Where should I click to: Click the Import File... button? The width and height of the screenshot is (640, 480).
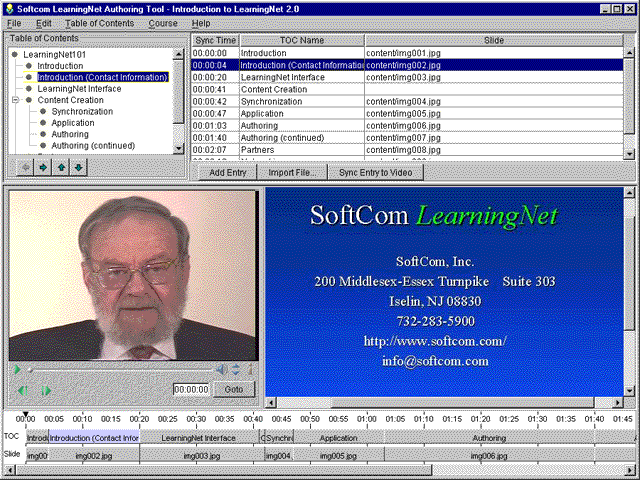pos(292,173)
